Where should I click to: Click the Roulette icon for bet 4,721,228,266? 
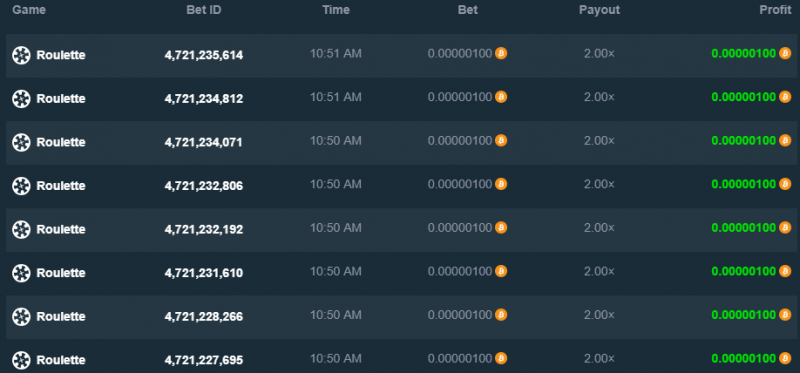tap(21, 316)
